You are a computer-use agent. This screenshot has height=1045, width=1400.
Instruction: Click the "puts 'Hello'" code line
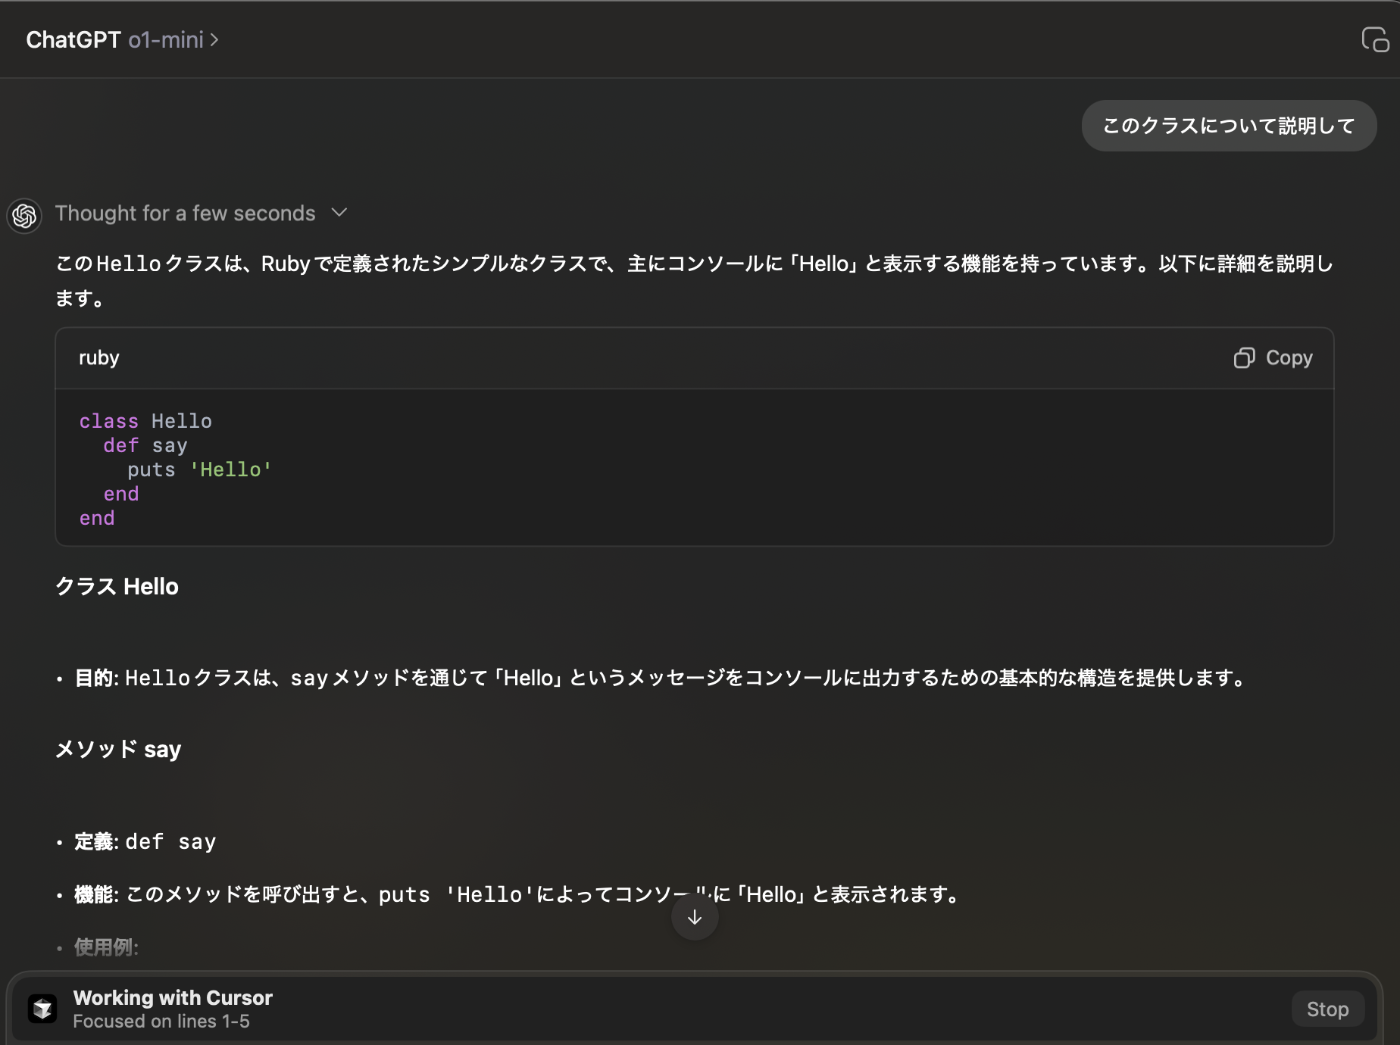[x=200, y=470]
